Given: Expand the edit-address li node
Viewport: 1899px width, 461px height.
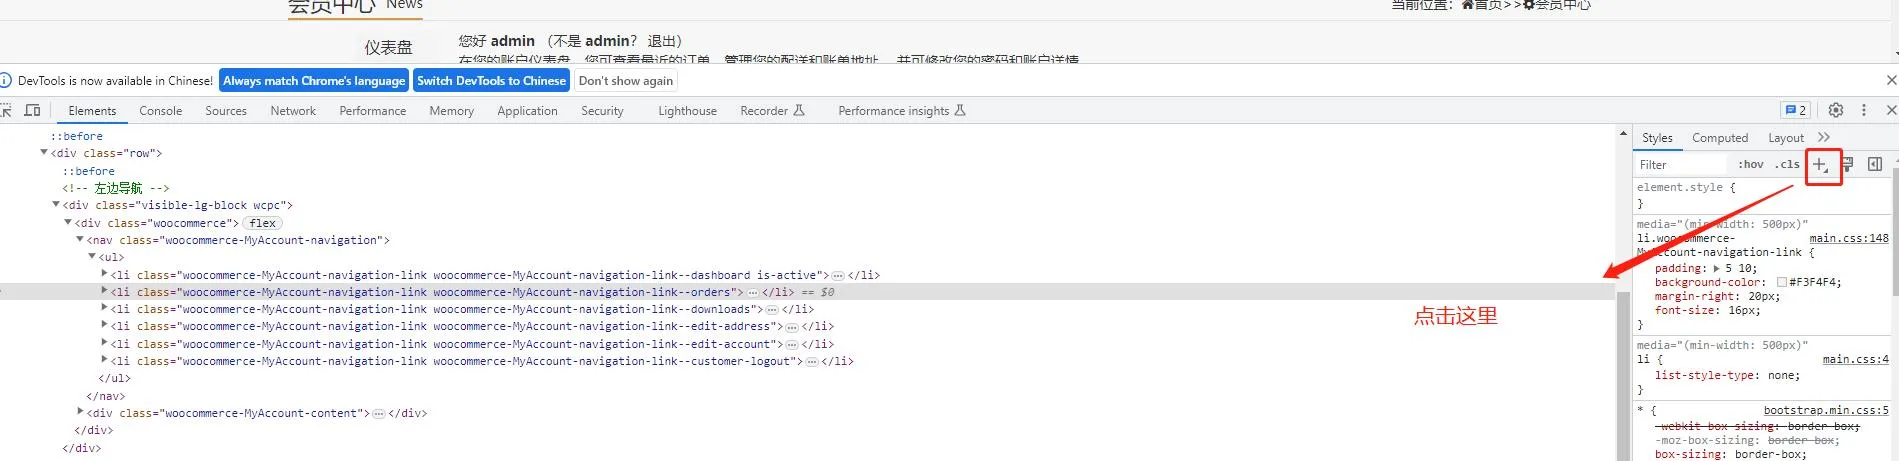Looking at the screenshot, I should (x=104, y=325).
